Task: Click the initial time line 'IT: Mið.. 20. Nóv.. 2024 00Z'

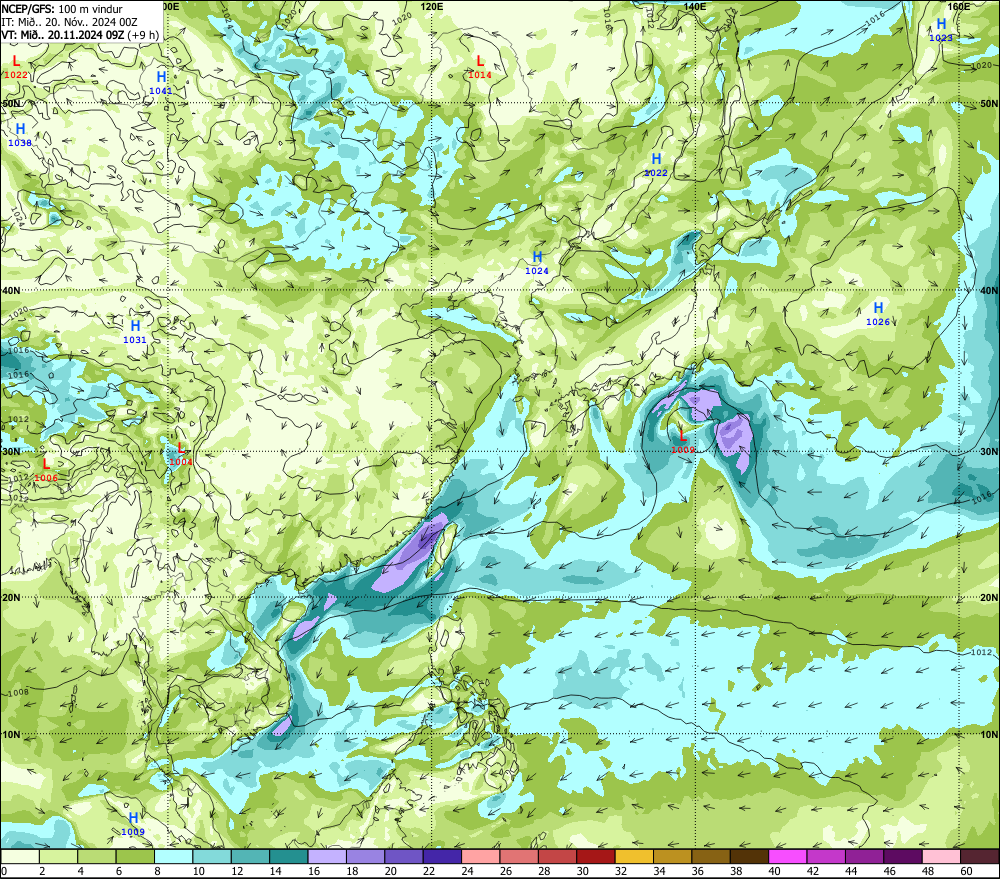Action: 70,22
